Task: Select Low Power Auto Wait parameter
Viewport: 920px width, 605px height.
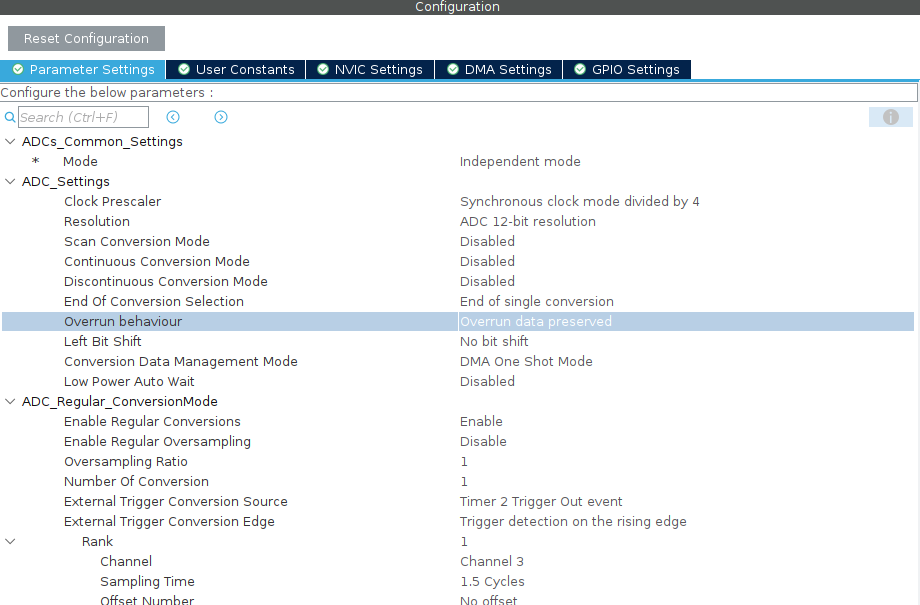Action: tap(129, 381)
